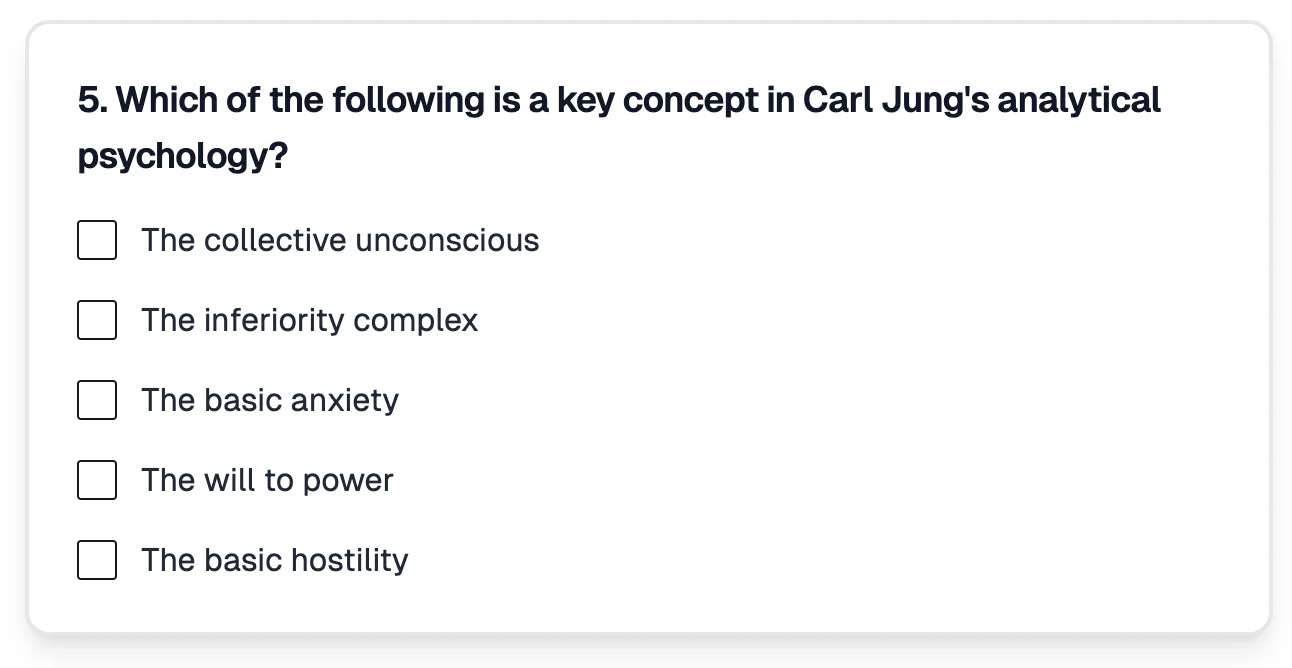
Task: Click the label 'The basic anxiety'
Action: click(x=269, y=400)
